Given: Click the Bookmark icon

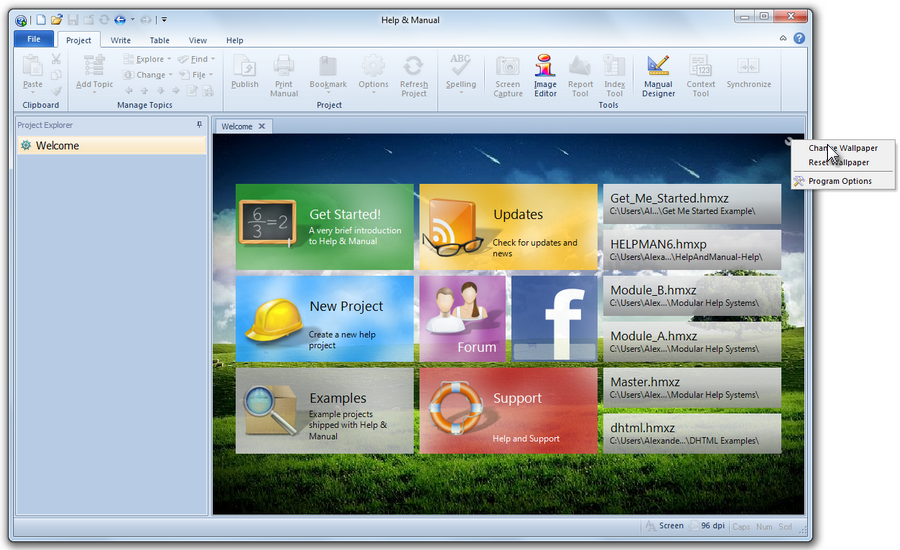Looking at the screenshot, I should point(328,65).
